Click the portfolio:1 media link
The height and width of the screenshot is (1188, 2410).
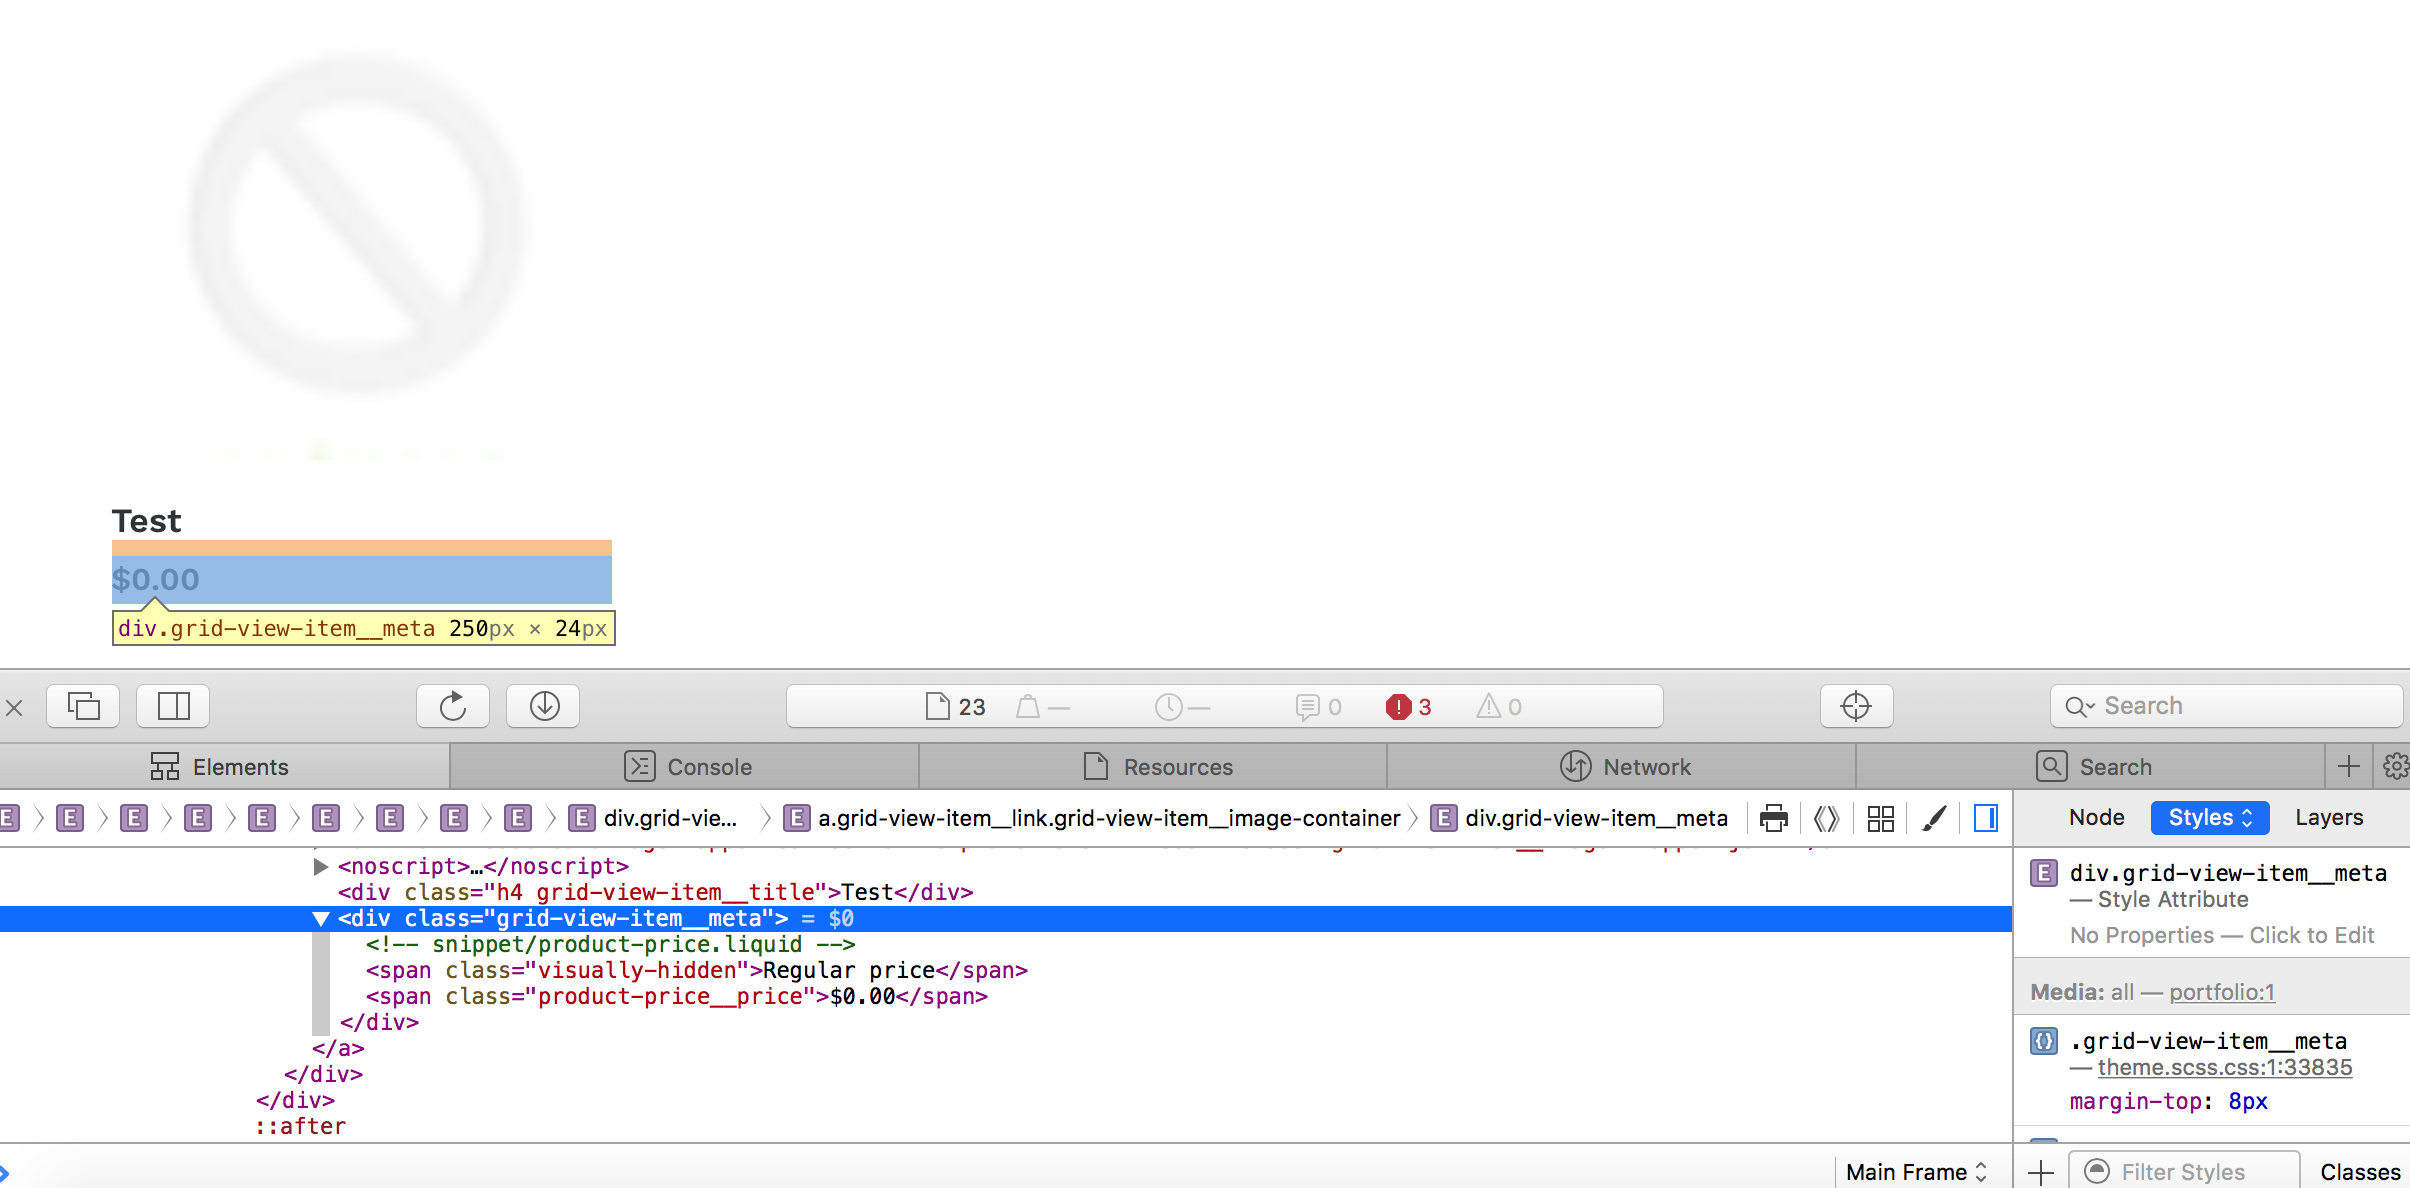point(2224,991)
